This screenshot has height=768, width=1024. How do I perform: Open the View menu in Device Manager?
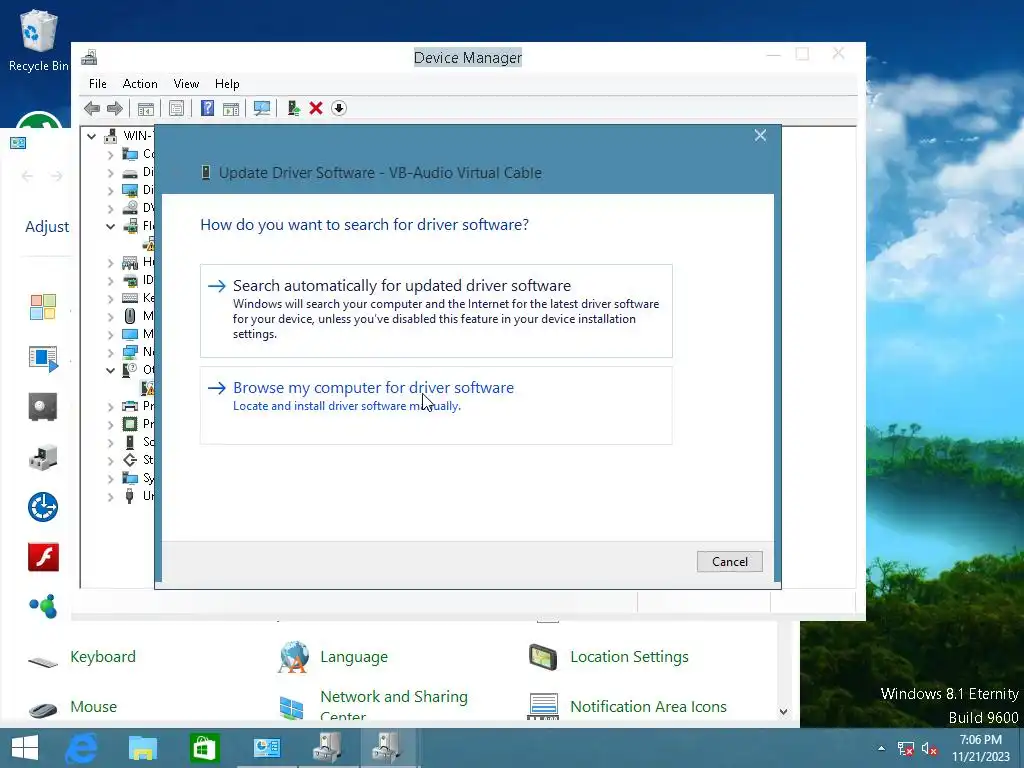(186, 84)
